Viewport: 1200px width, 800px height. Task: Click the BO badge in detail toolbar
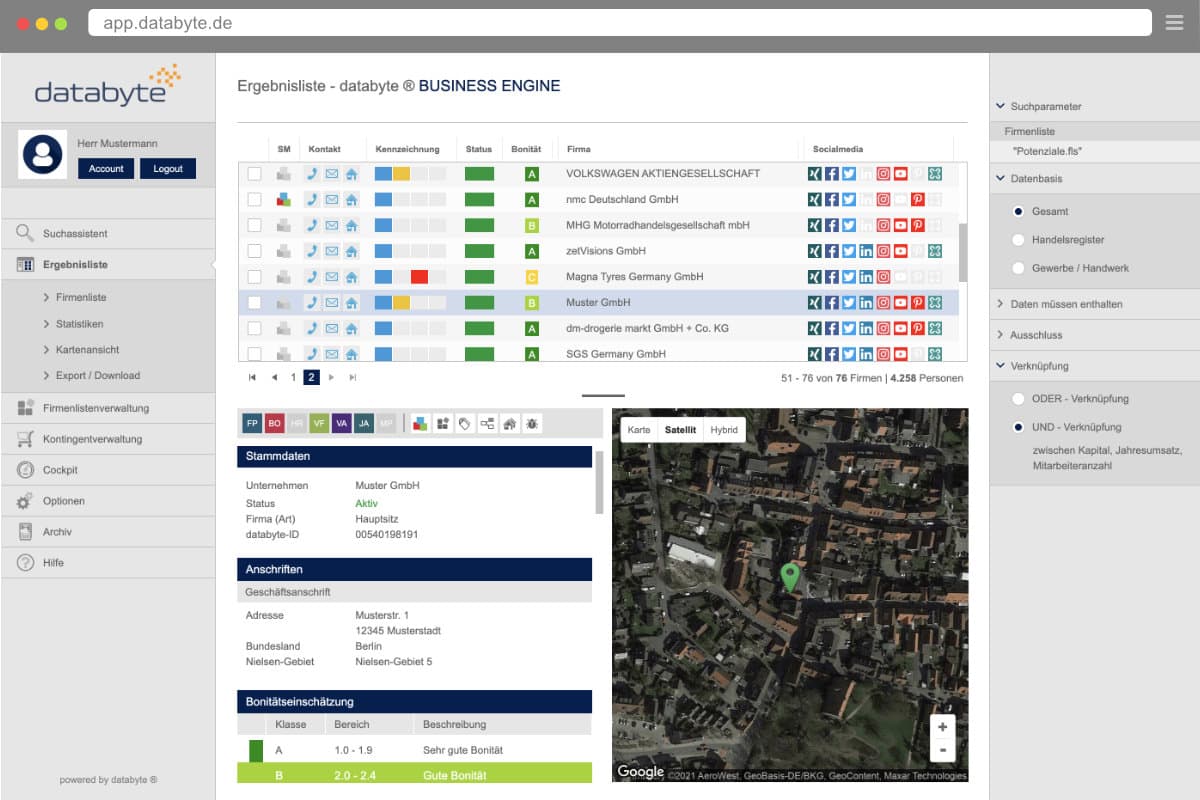click(x=274, y=423)
